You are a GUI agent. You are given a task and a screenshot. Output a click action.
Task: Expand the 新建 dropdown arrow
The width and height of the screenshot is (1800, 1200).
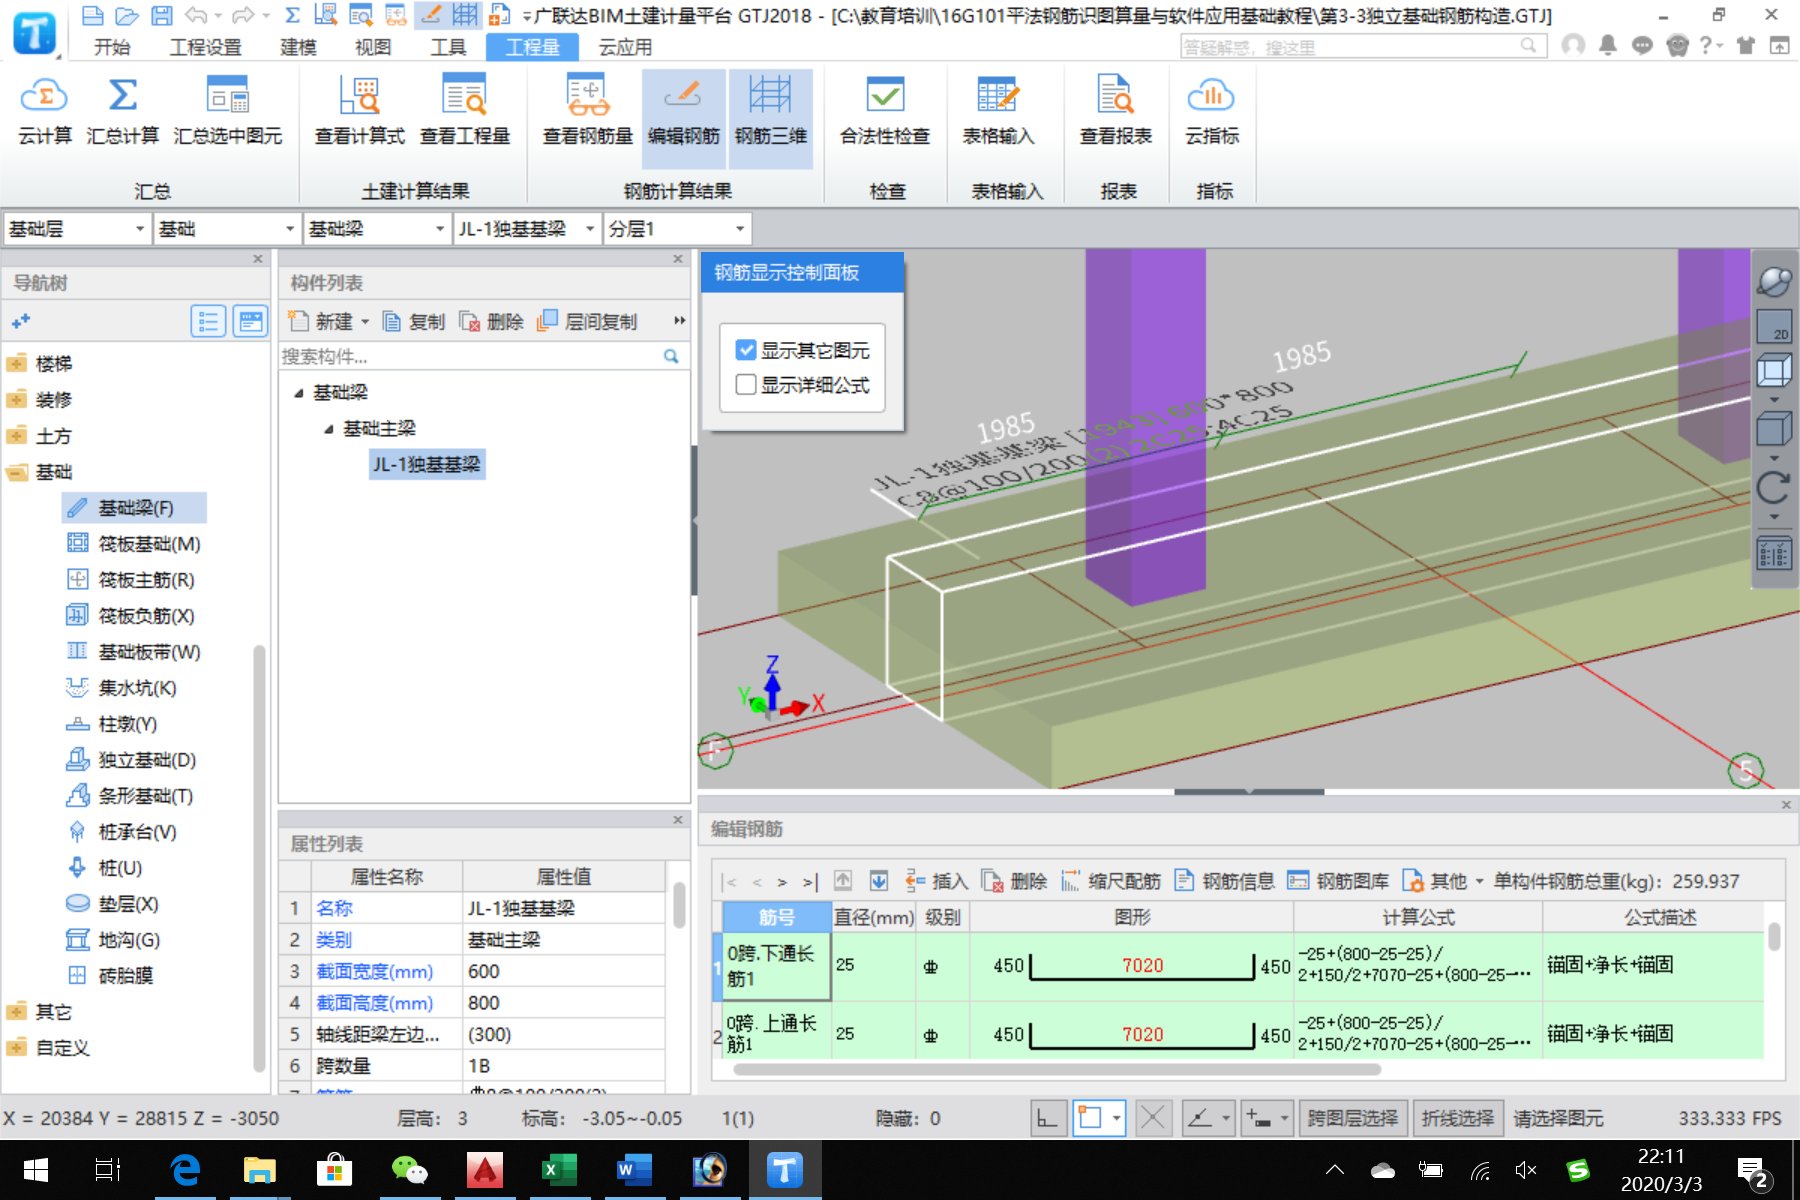click(365, 322)
